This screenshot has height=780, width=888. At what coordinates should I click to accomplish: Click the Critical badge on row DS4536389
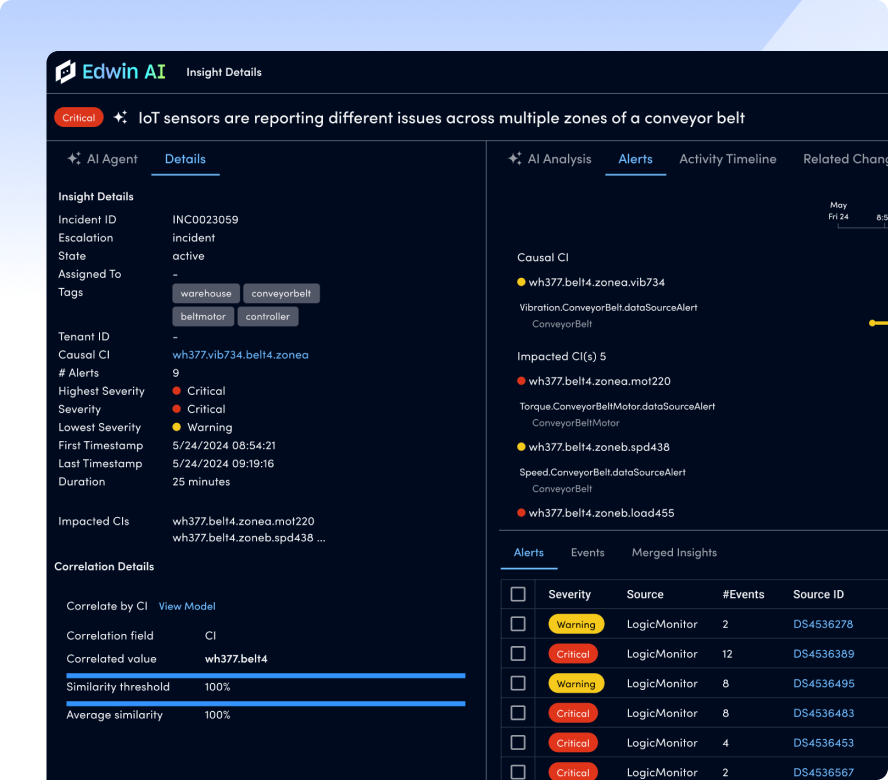(573, 654)
